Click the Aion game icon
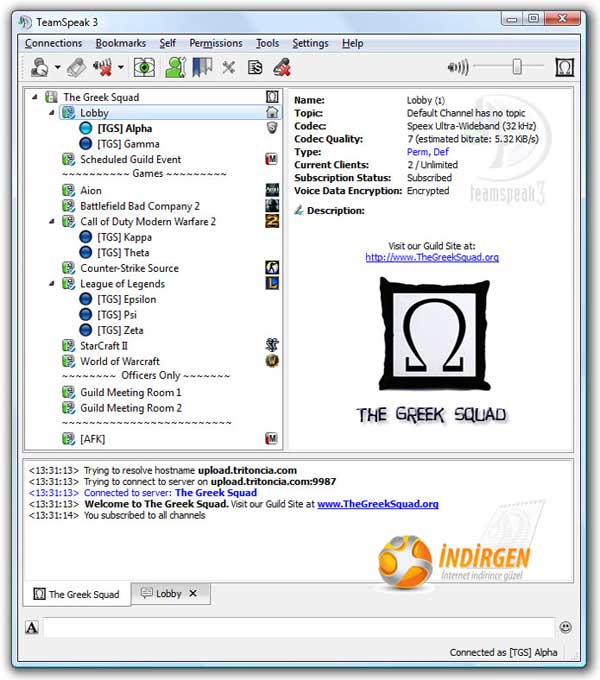 point(272,190)
